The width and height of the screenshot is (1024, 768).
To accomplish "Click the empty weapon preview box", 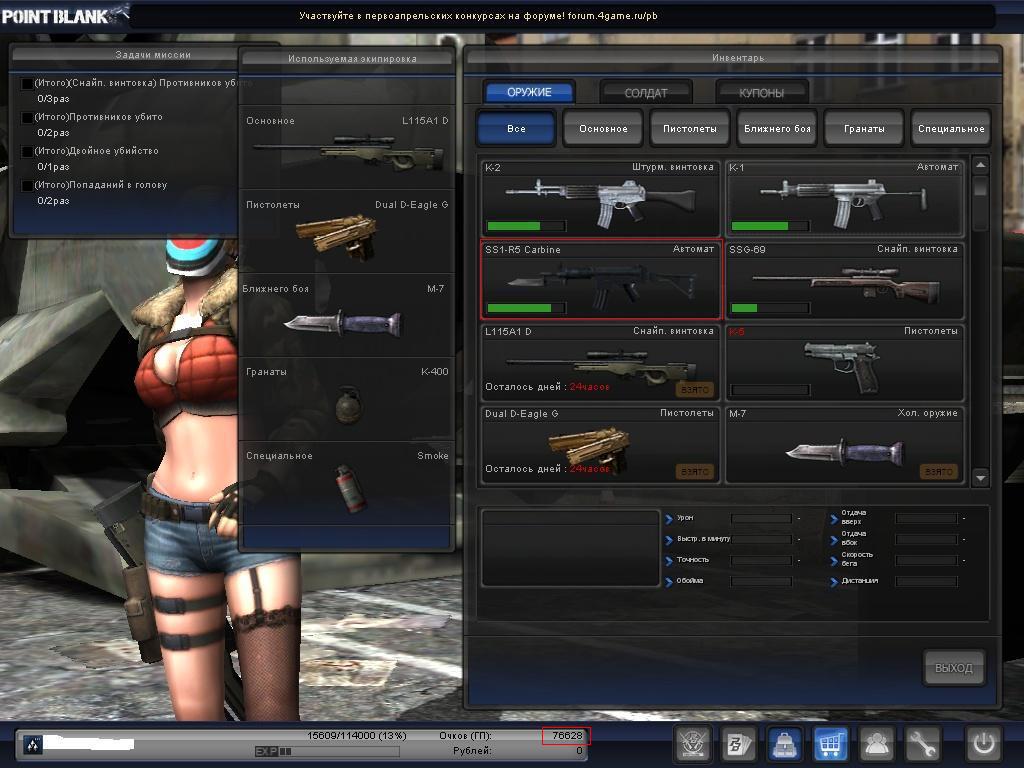I will (x=571, y=548).
